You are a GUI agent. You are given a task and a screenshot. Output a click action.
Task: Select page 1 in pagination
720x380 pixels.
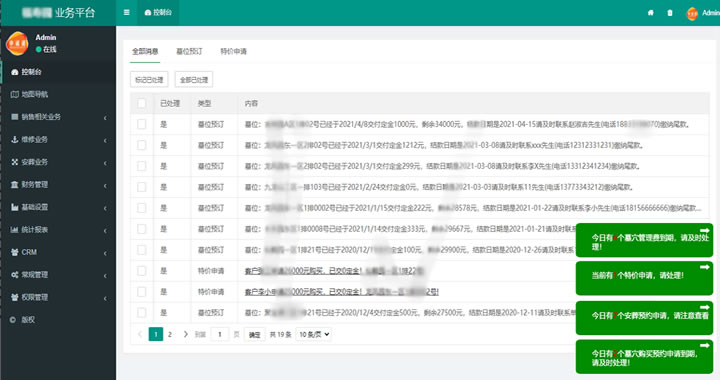tap(156, 334)
